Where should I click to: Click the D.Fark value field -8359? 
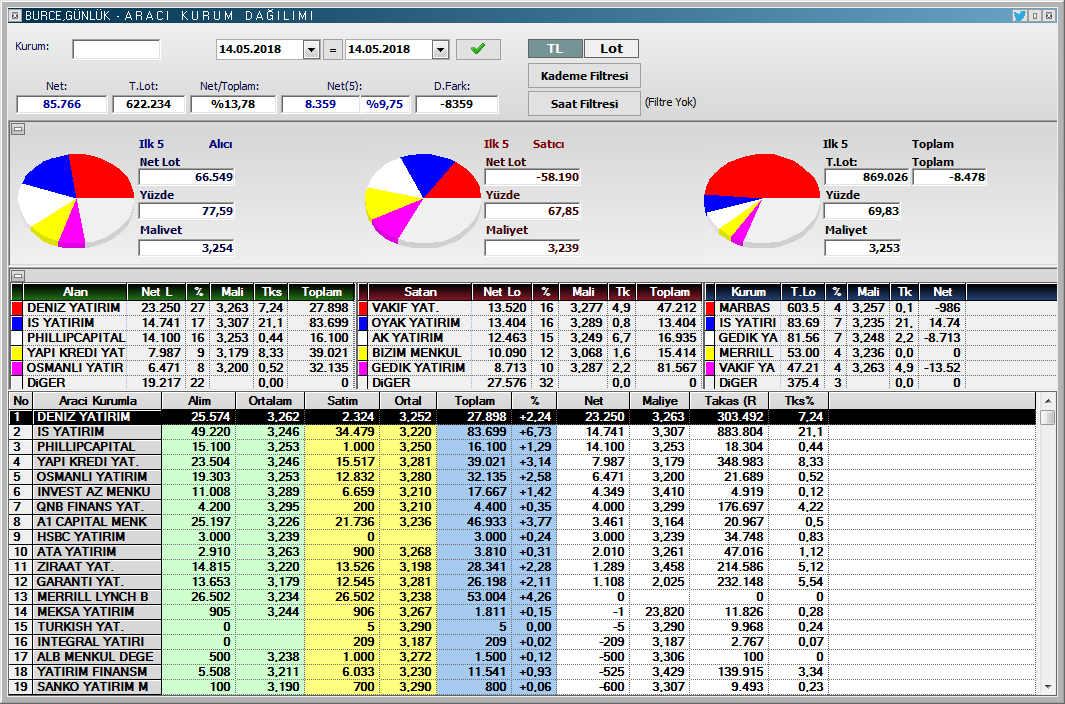click(x=456, y=104)
